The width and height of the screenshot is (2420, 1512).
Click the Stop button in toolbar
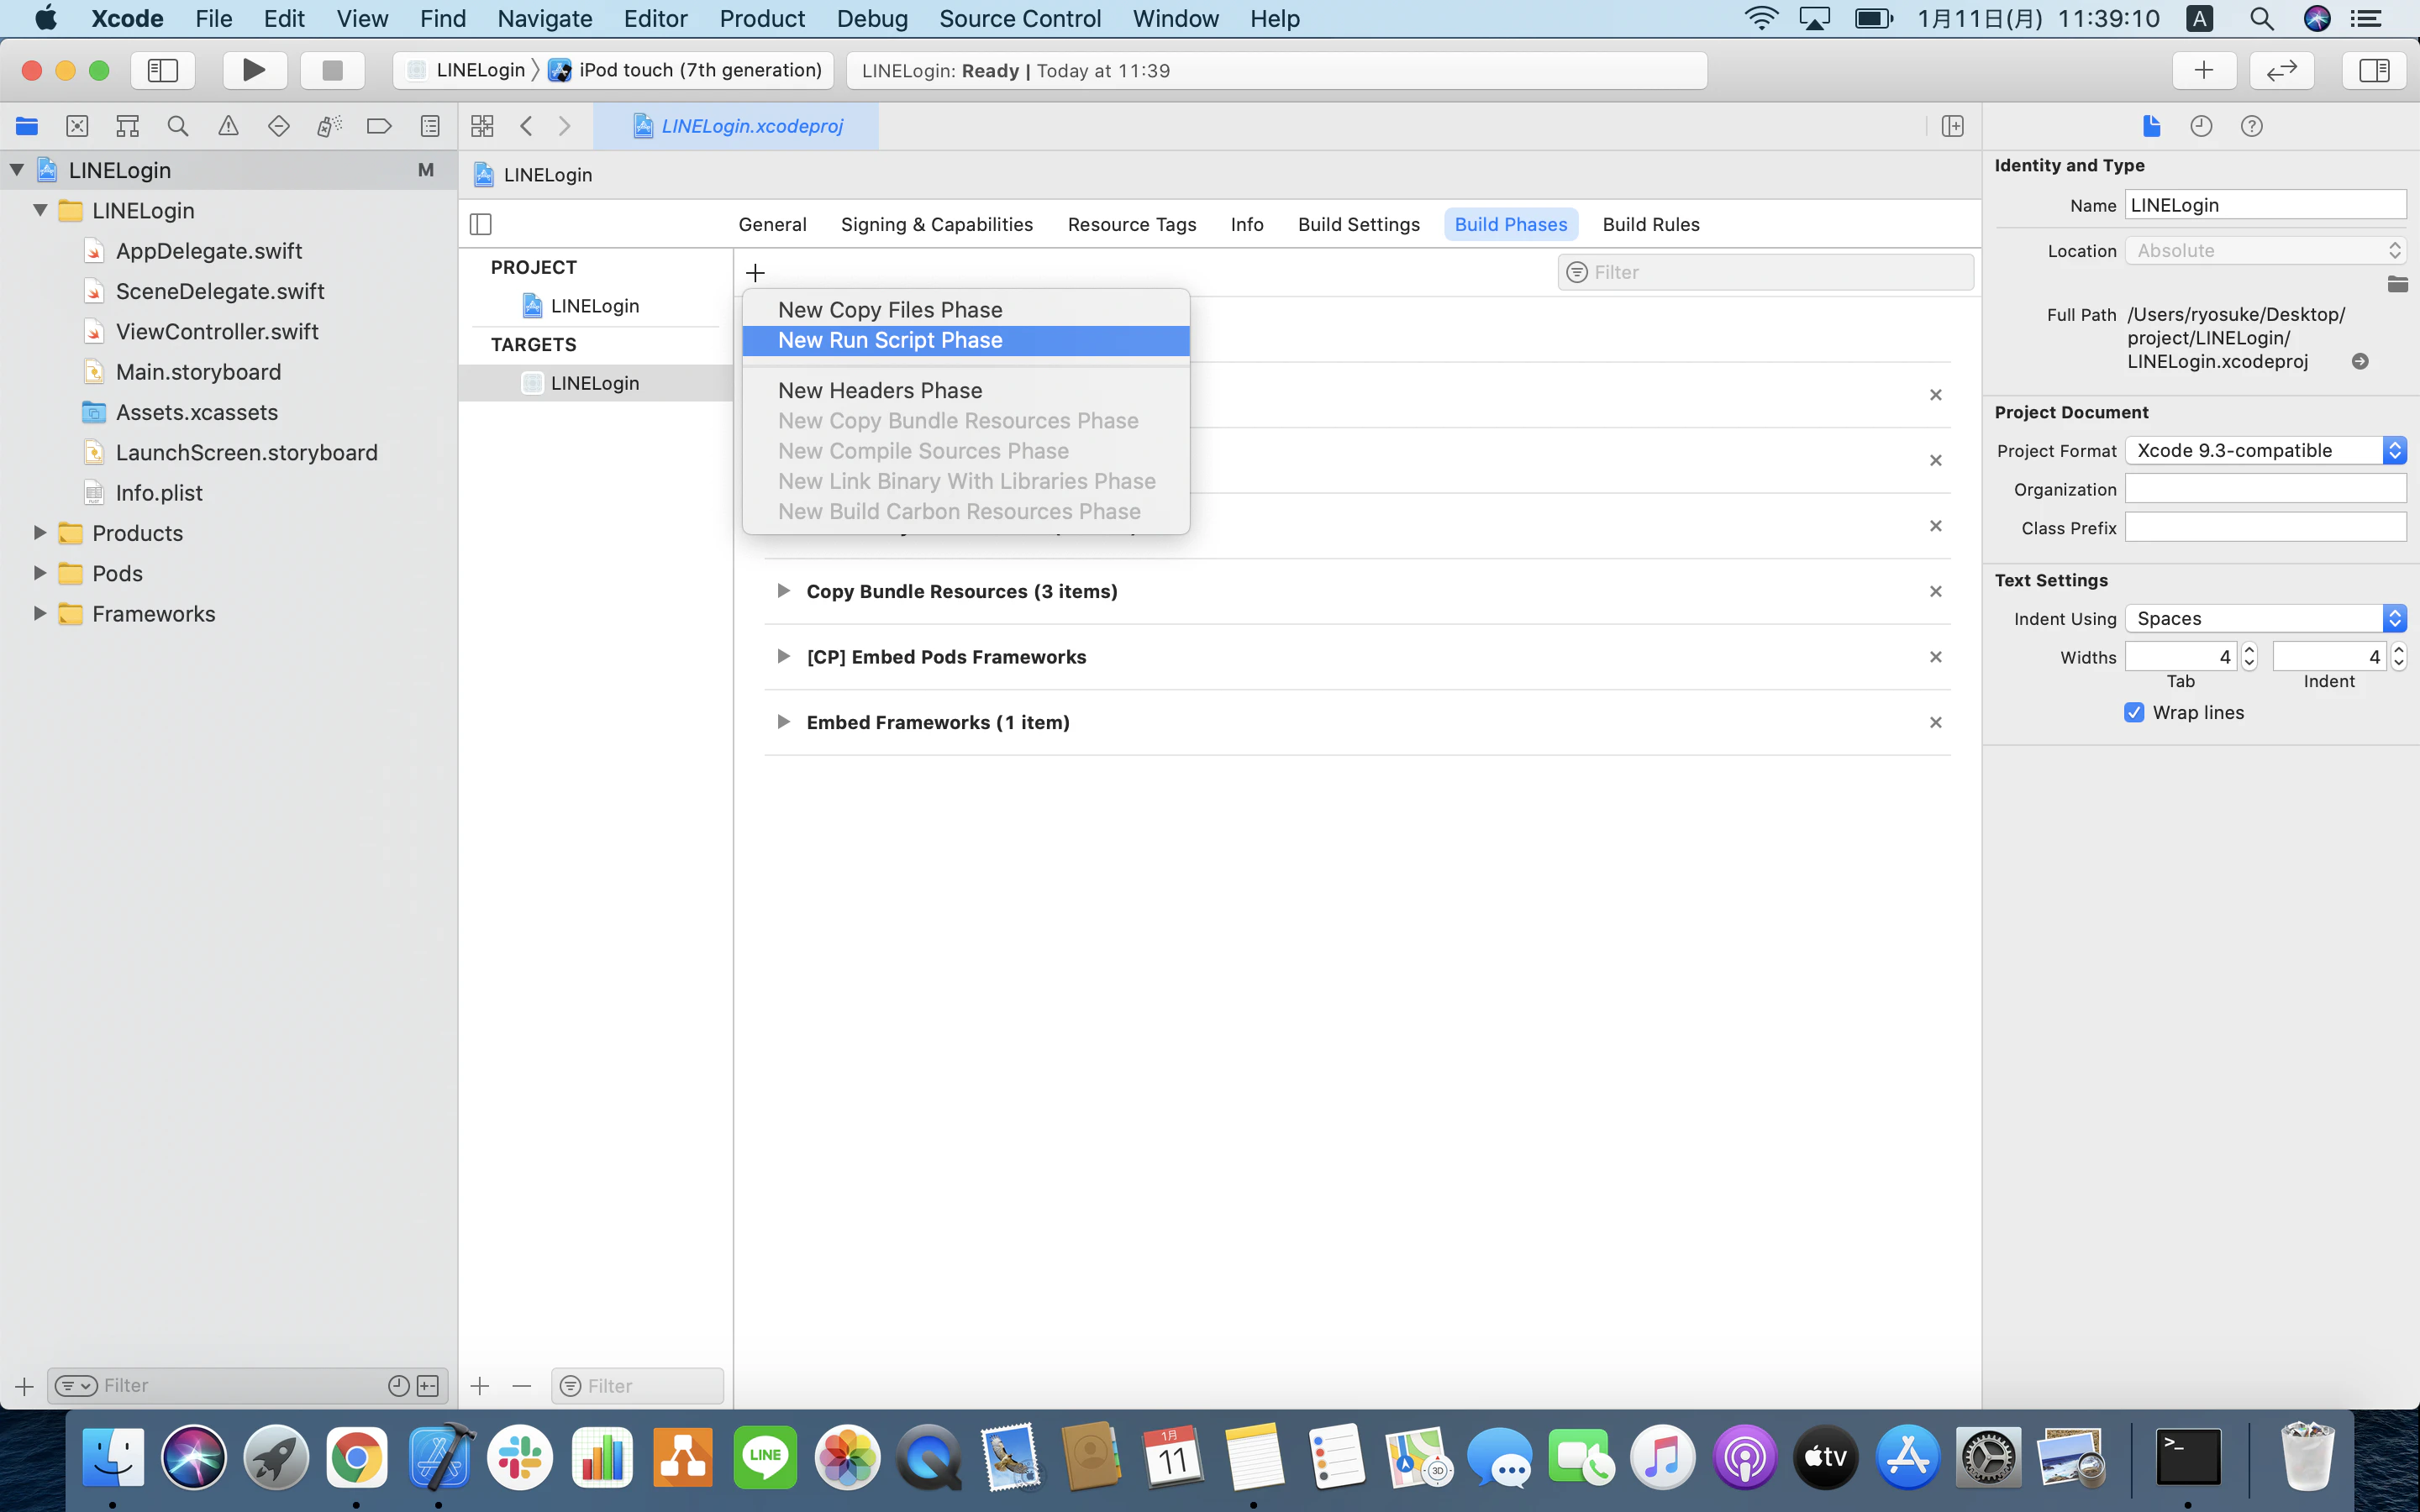click(x=332, y=70)
